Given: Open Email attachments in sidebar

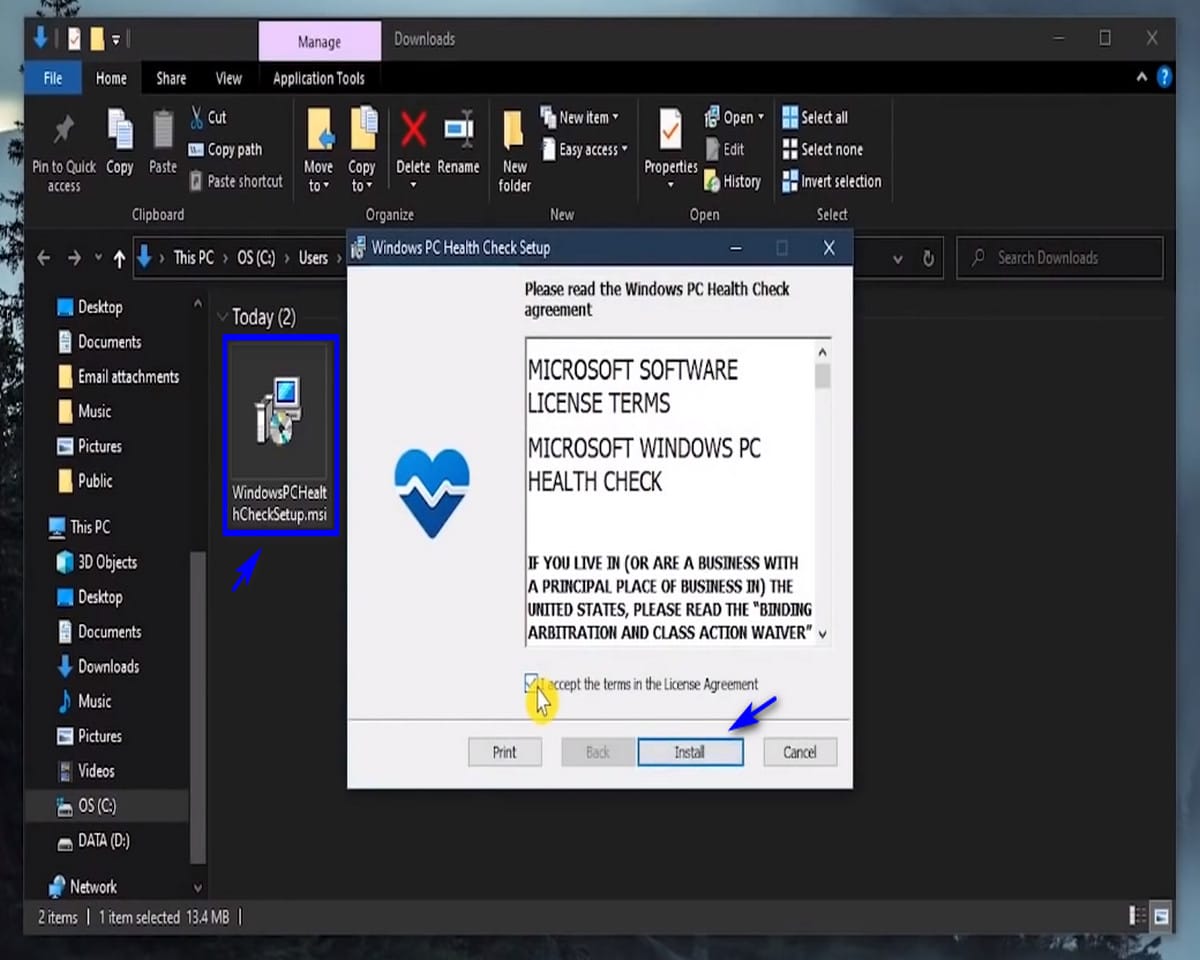Looking at the screenshot, I should [x=117, y=377].
